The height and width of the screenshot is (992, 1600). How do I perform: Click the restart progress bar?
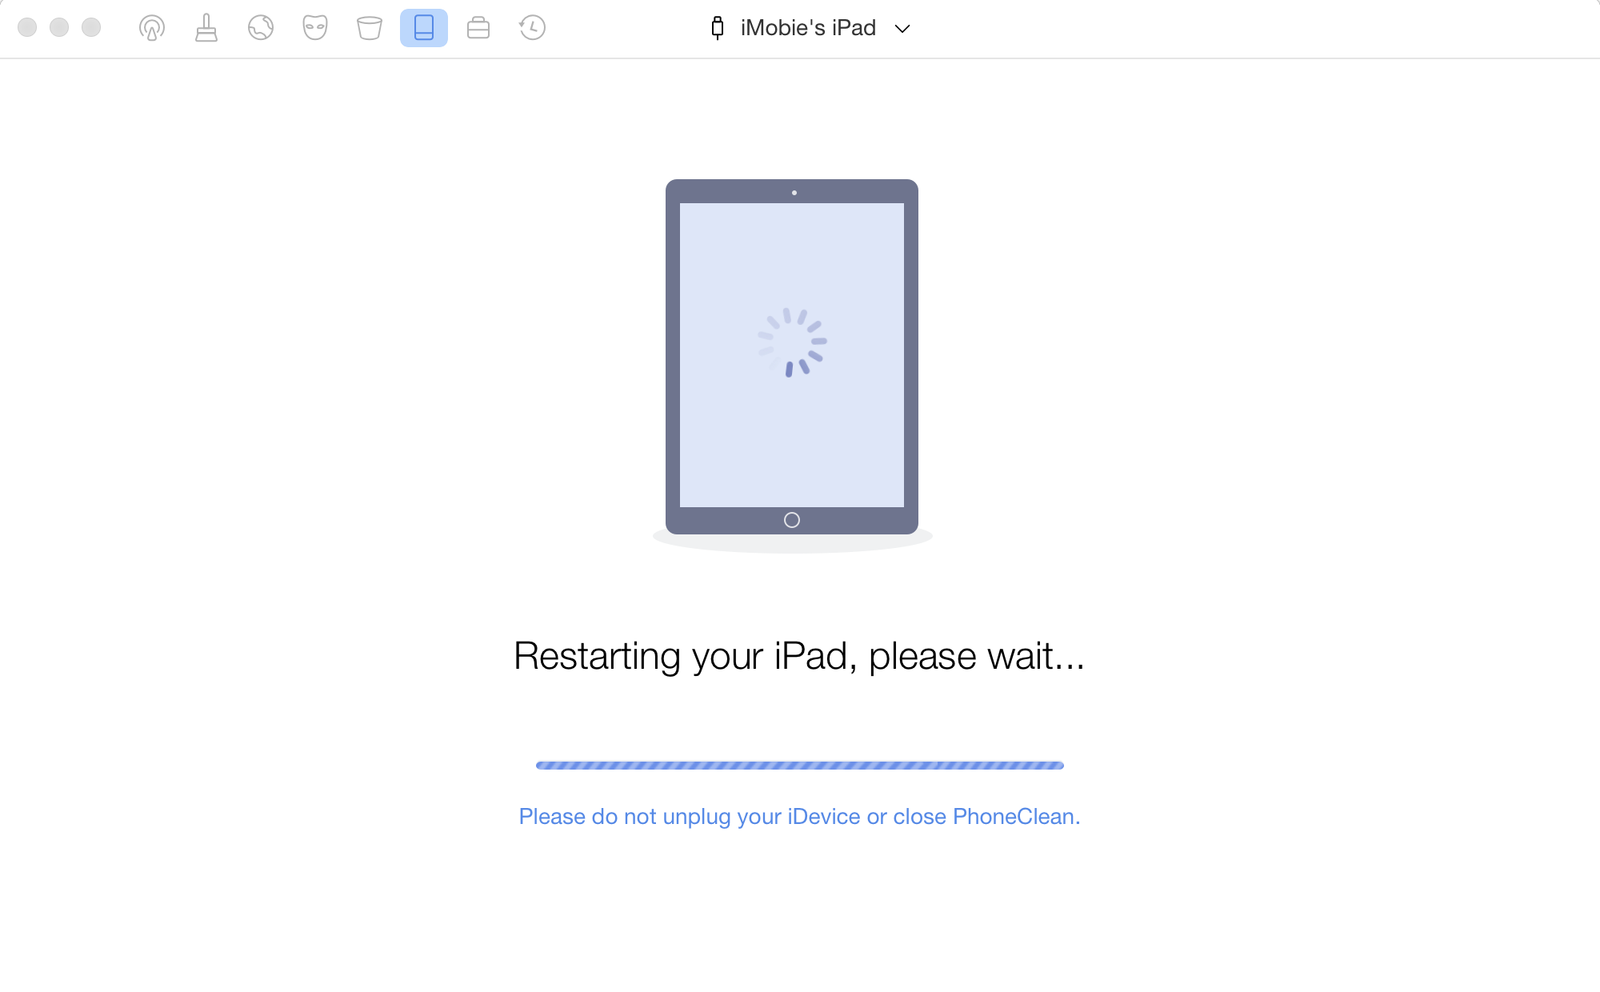click(x=800, y=766)
